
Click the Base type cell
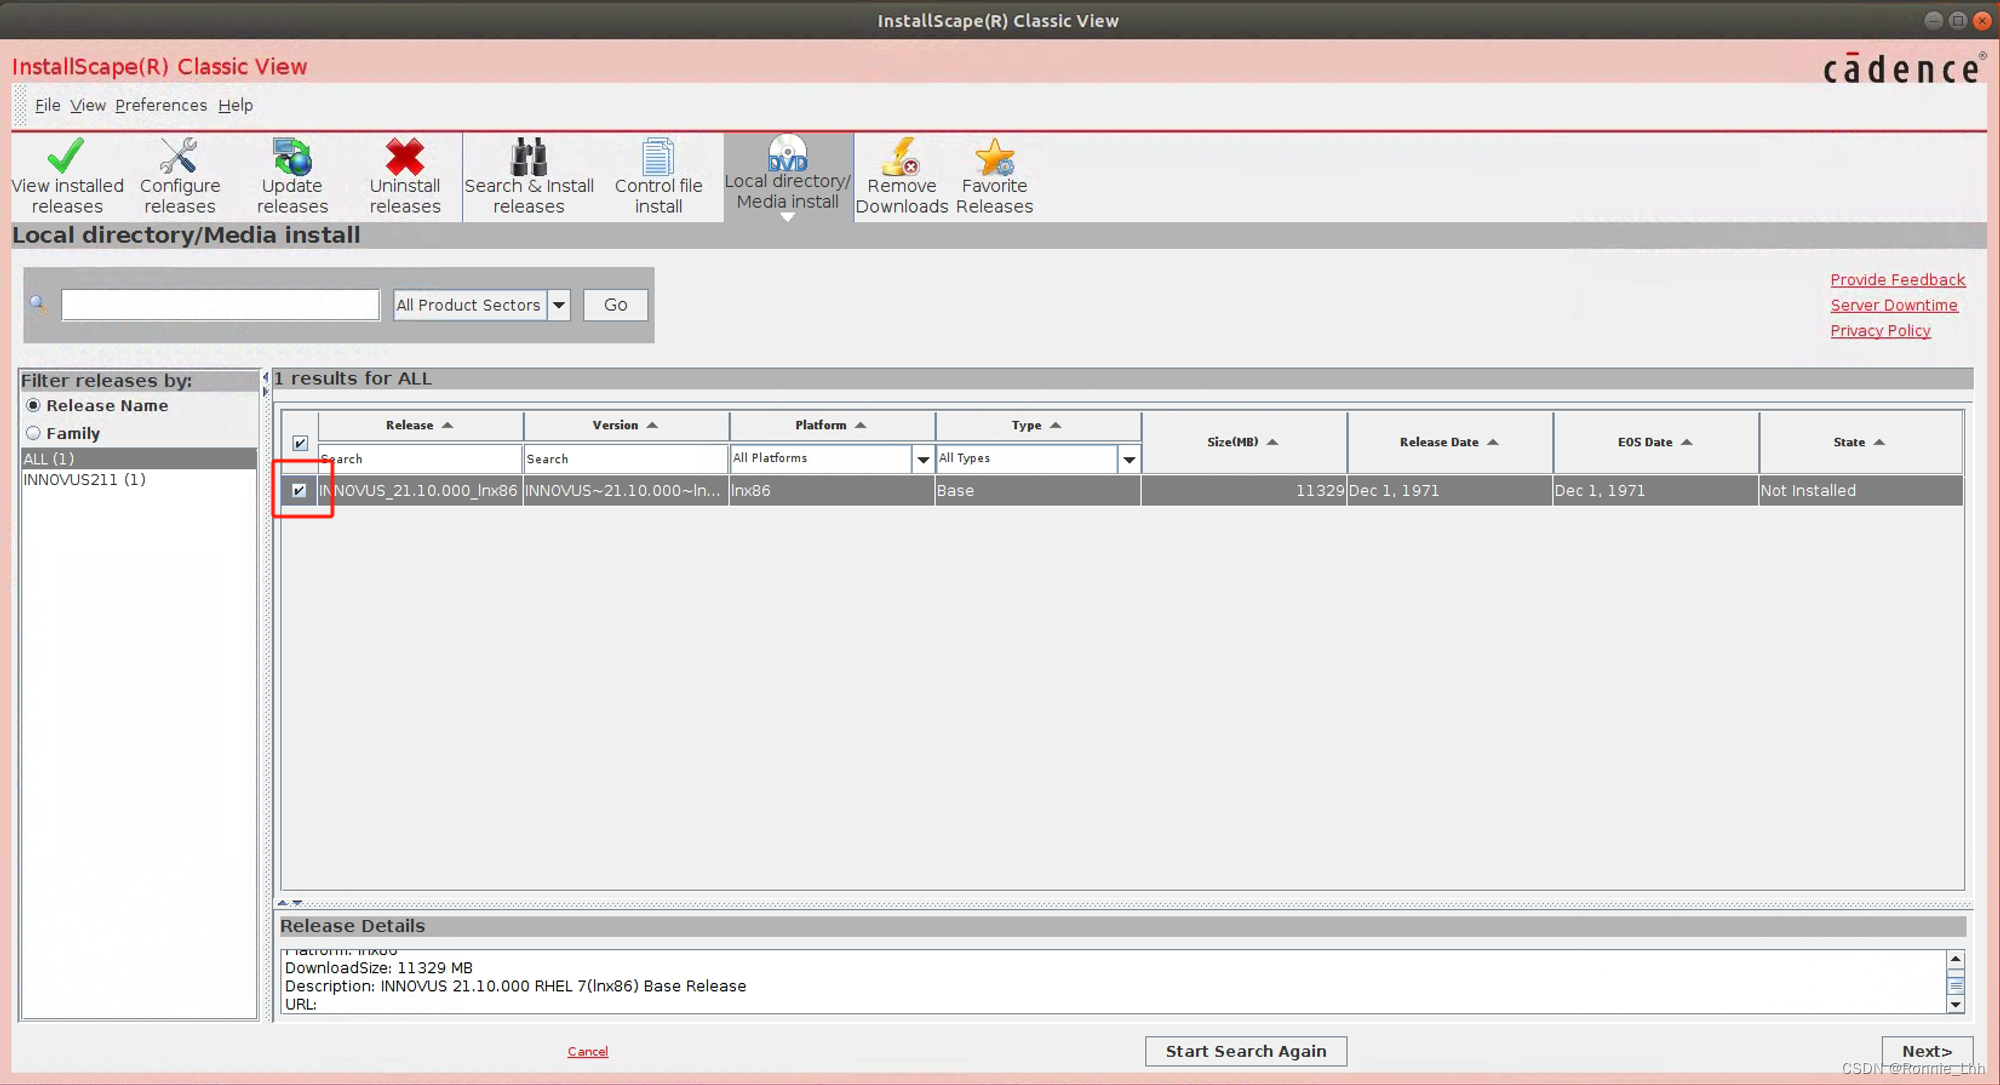click(1038, 490)
